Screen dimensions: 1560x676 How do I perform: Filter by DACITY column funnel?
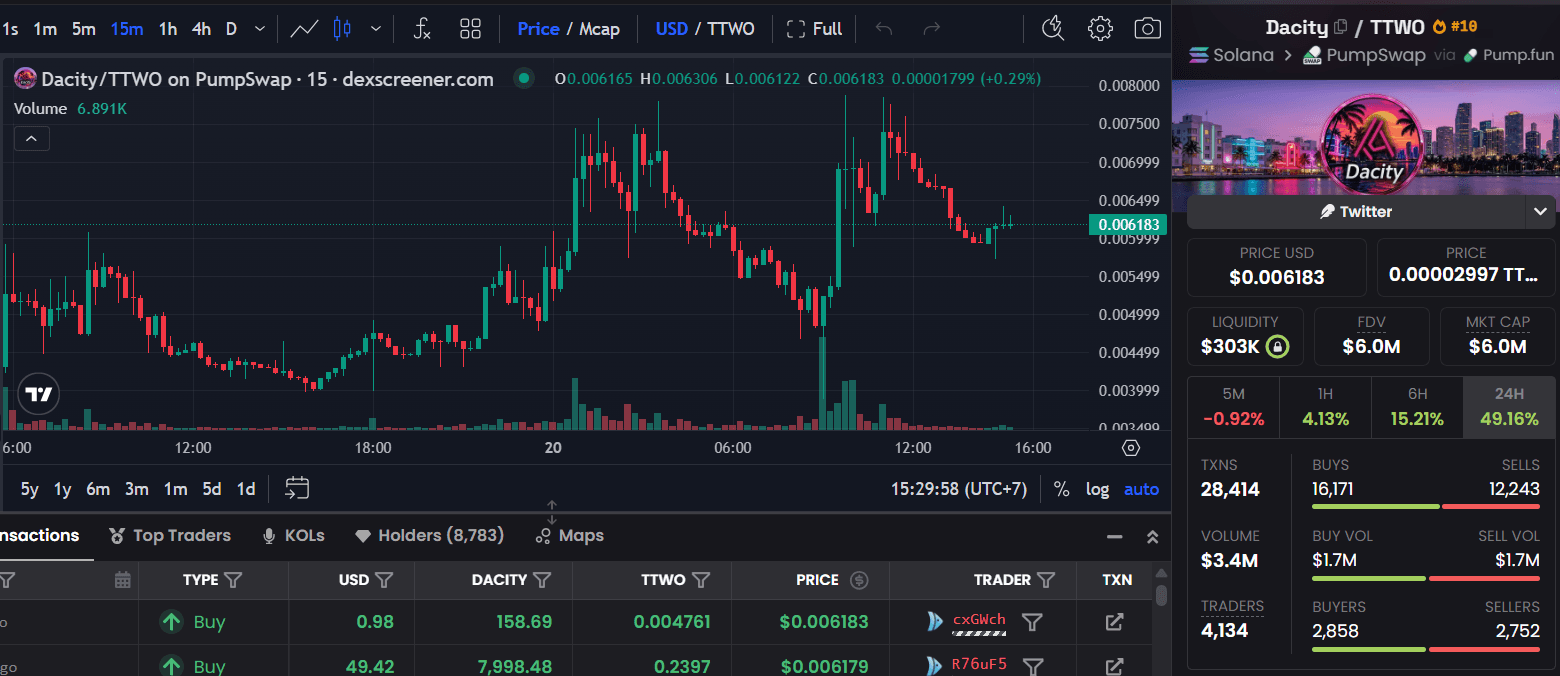[x=542, y=580]
